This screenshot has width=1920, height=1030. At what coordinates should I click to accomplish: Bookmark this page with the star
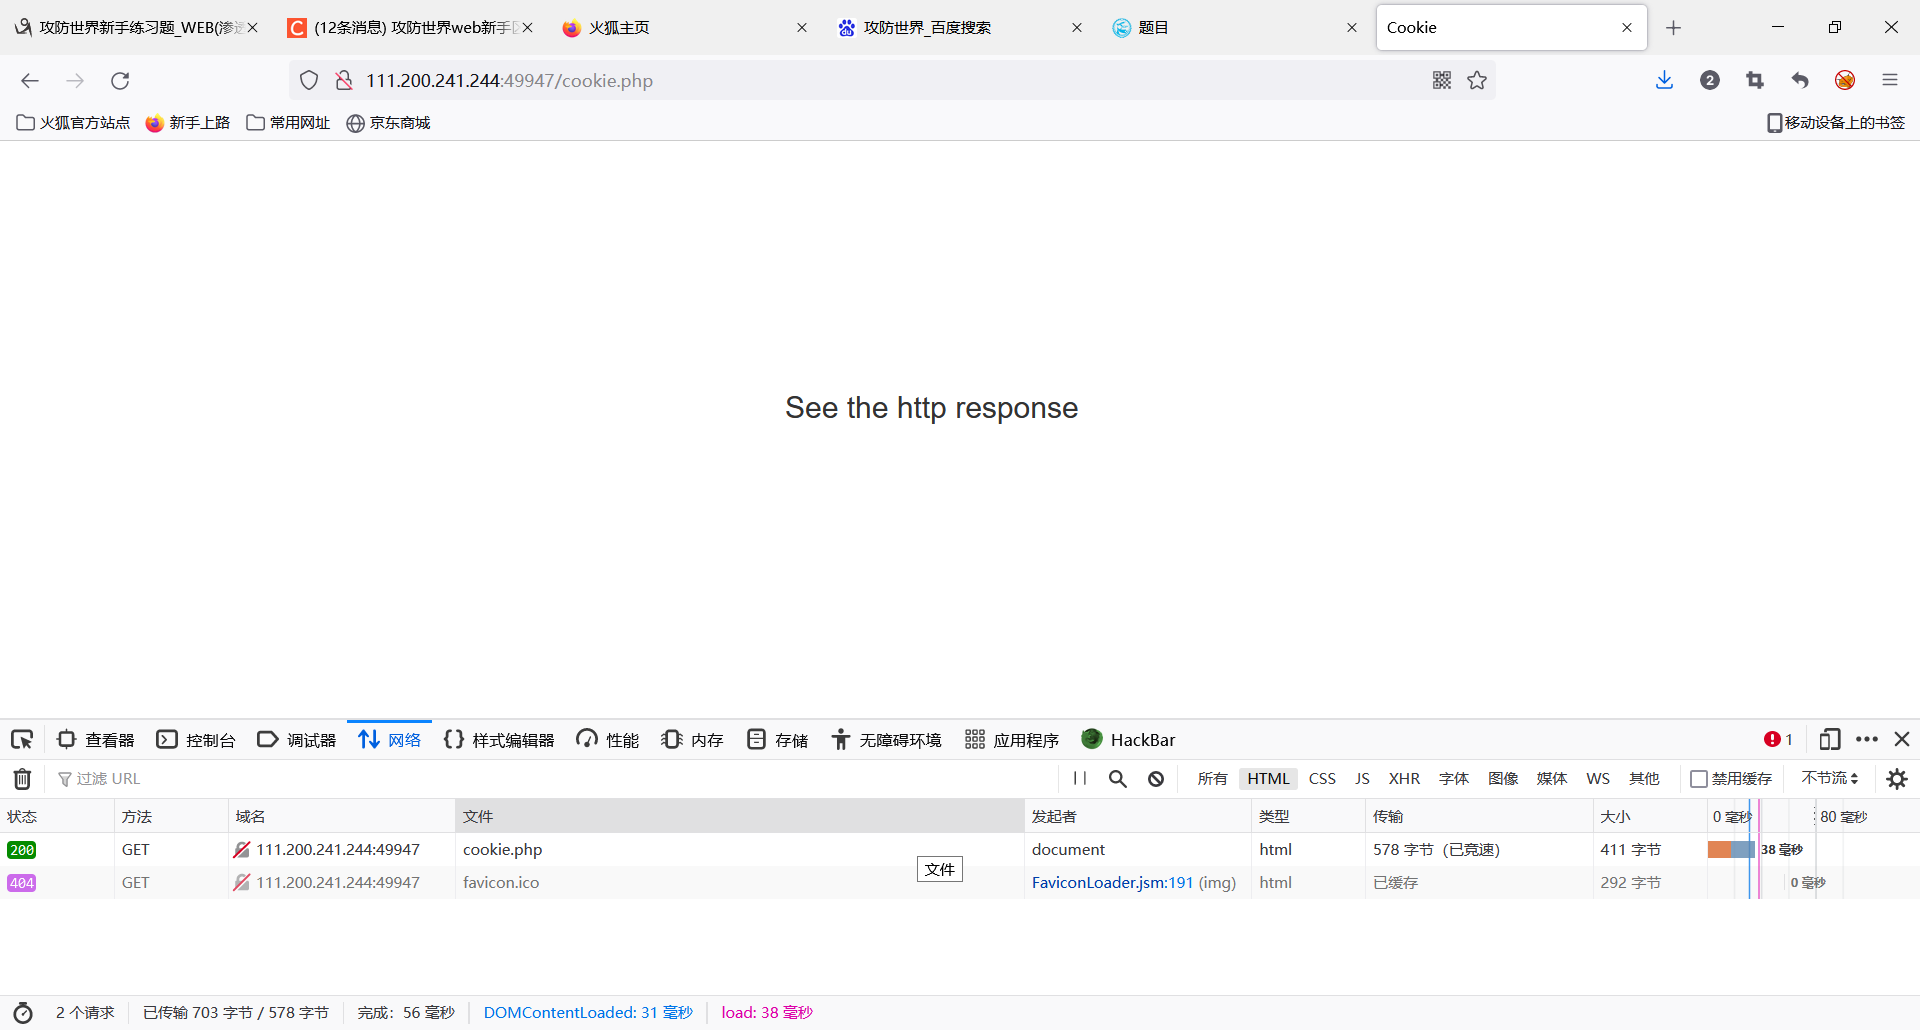(1477, 80)
